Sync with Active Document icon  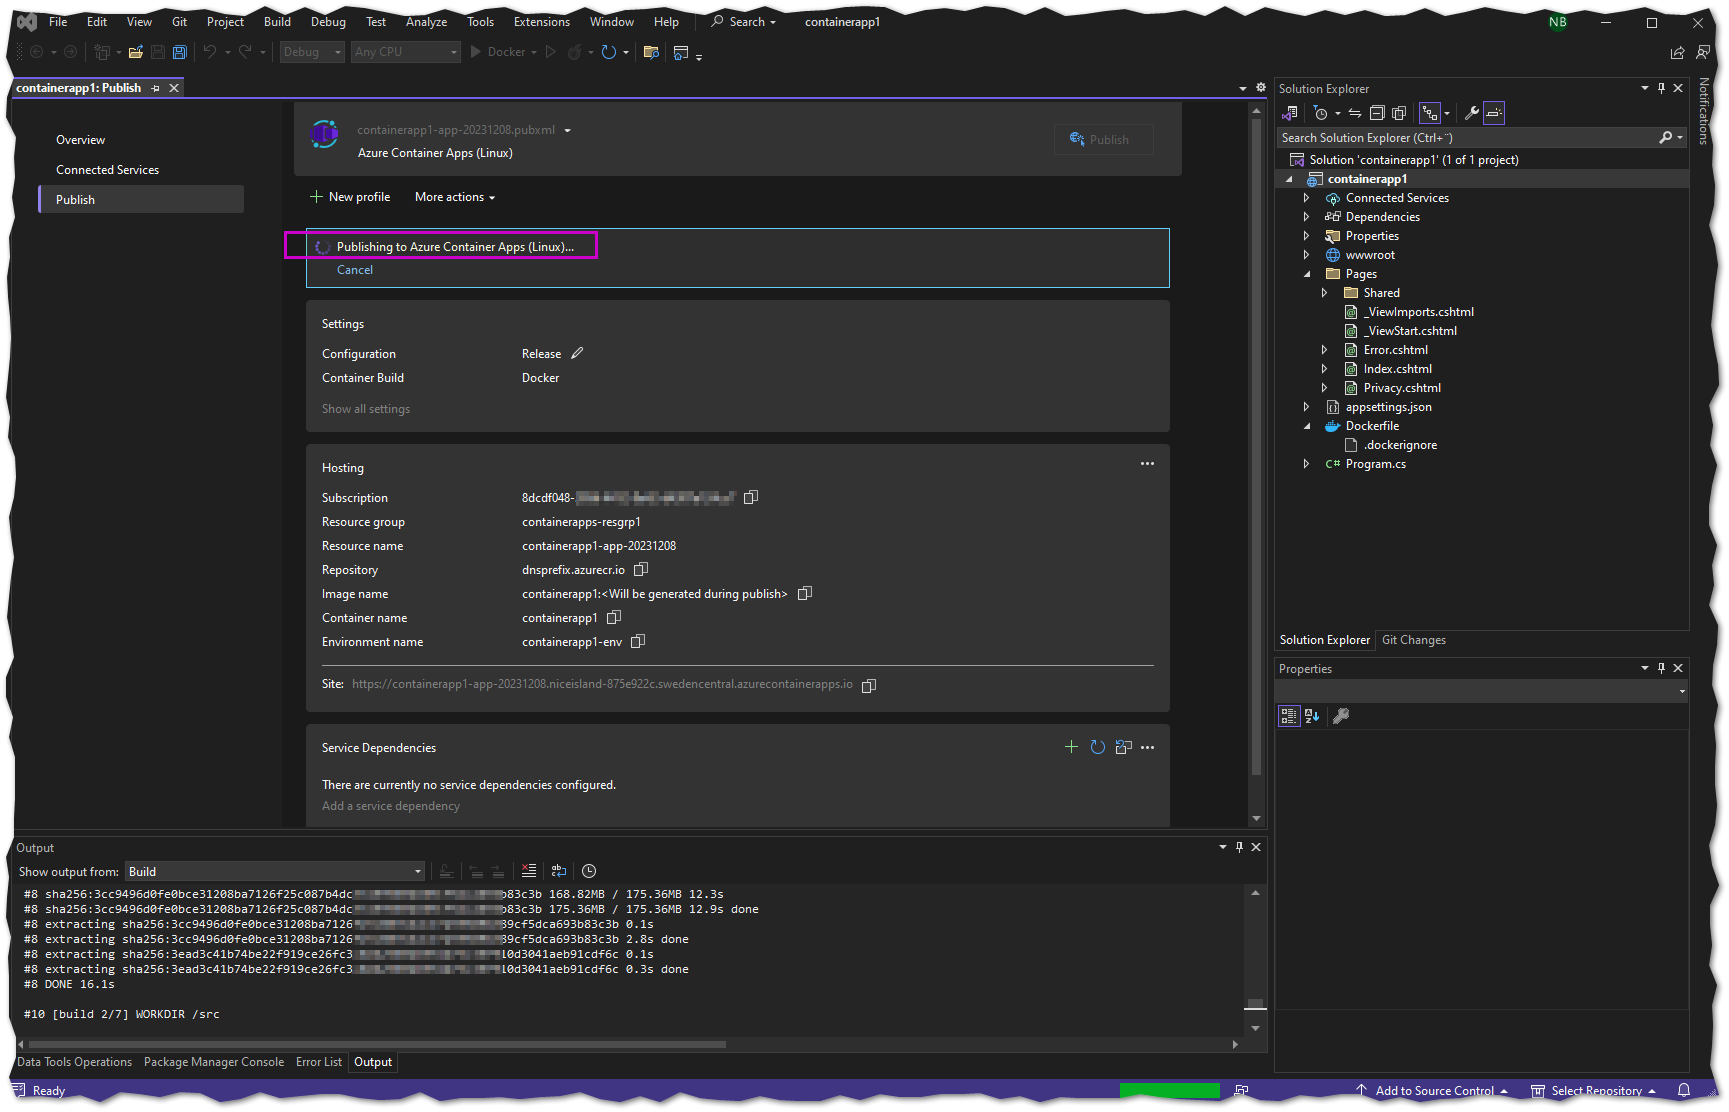(1355, 113)
